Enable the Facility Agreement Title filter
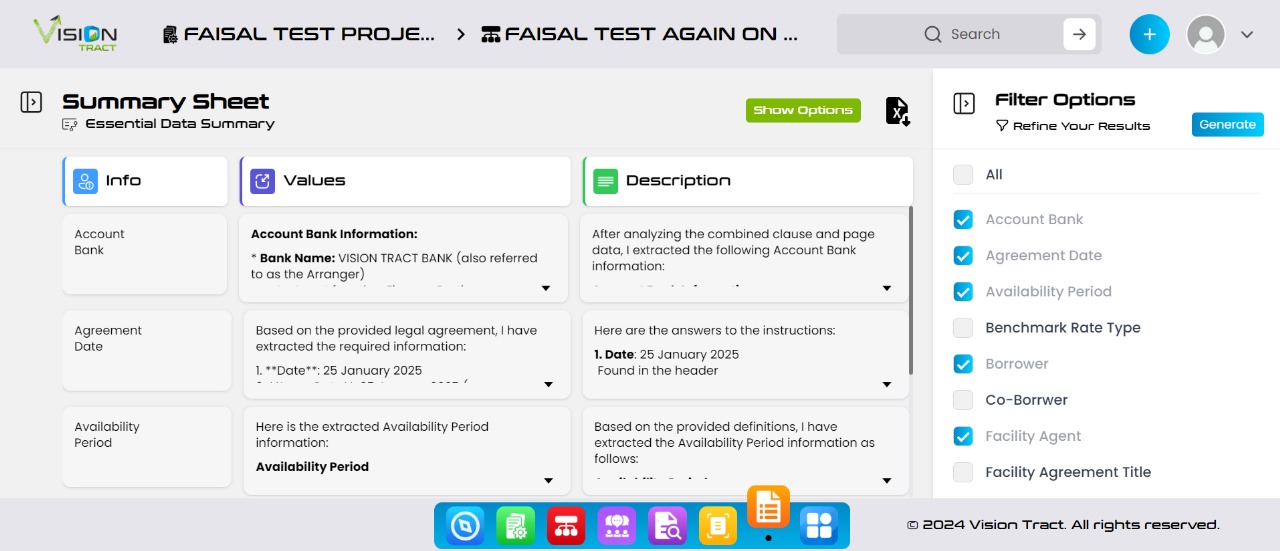 (x=963, y=472)
